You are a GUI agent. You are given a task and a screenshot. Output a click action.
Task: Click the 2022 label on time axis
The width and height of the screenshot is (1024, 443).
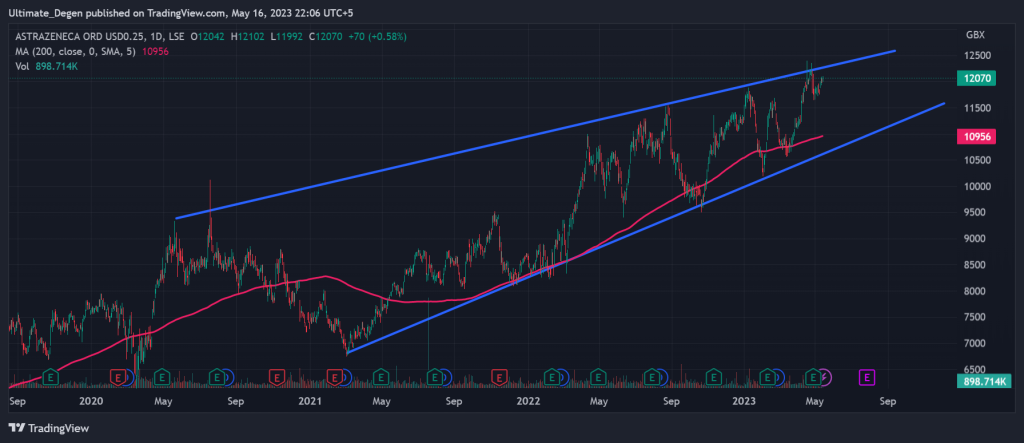pos(527,401)
